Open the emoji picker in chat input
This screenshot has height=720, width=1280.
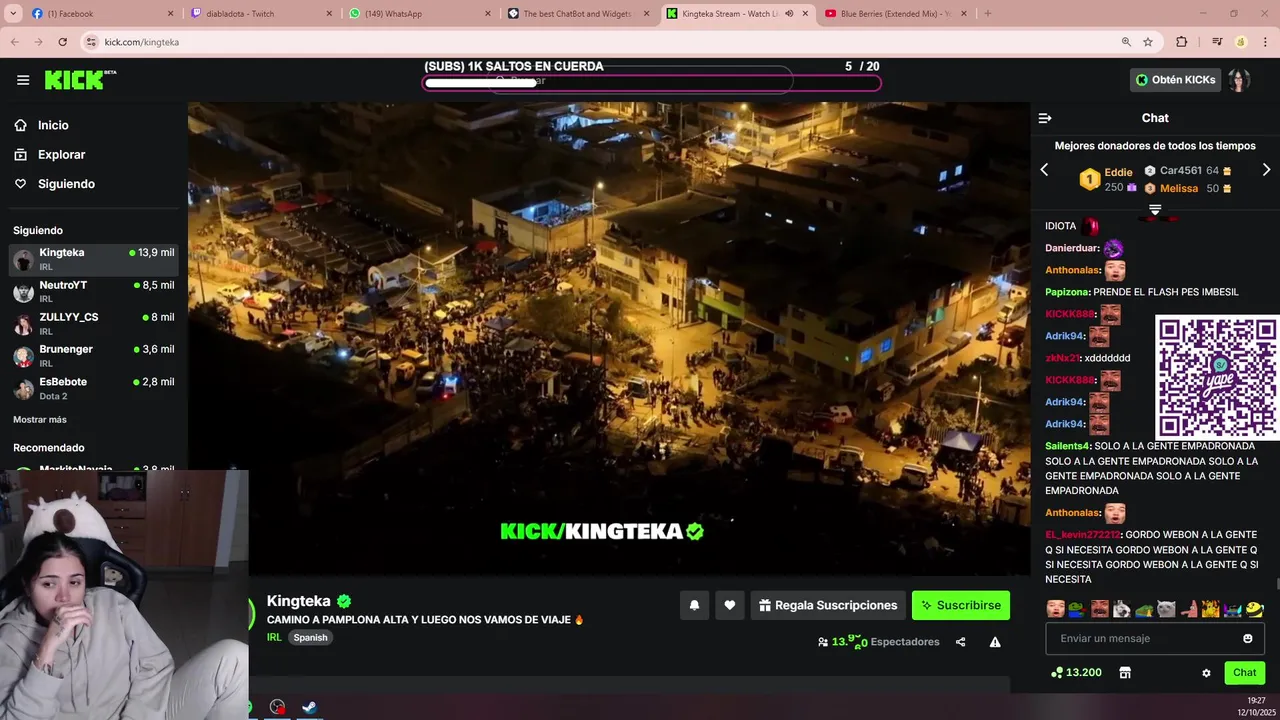(x=1248, y=638)
